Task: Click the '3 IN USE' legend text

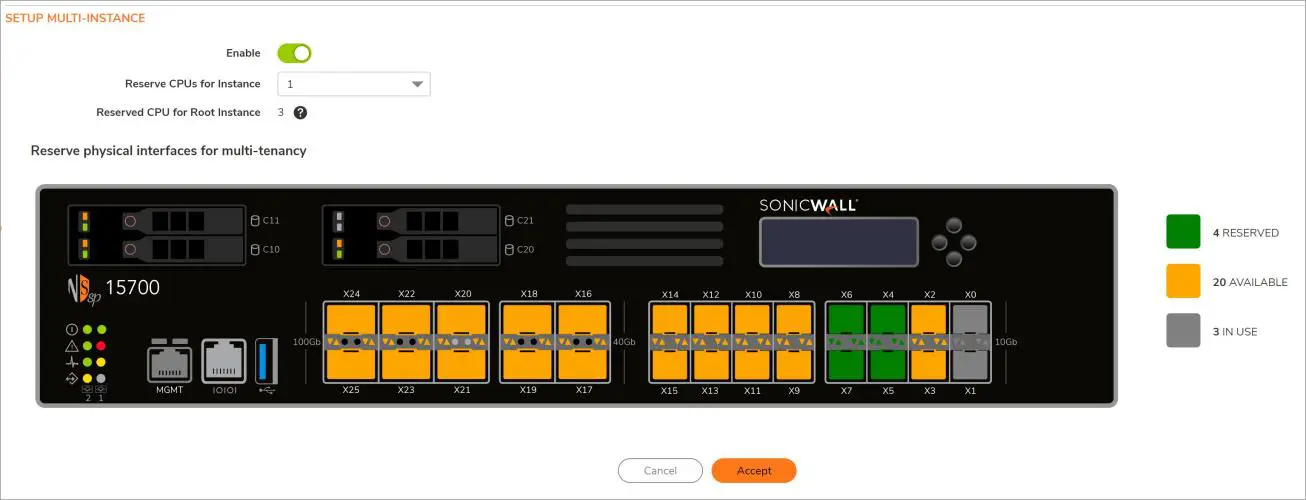Action: [1235, 332]
